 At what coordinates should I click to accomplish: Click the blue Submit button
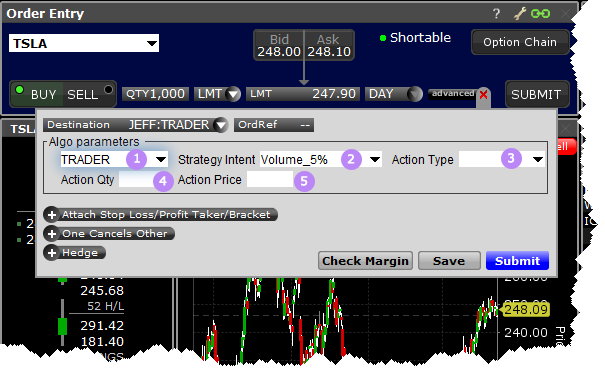[x=517, y=261]
